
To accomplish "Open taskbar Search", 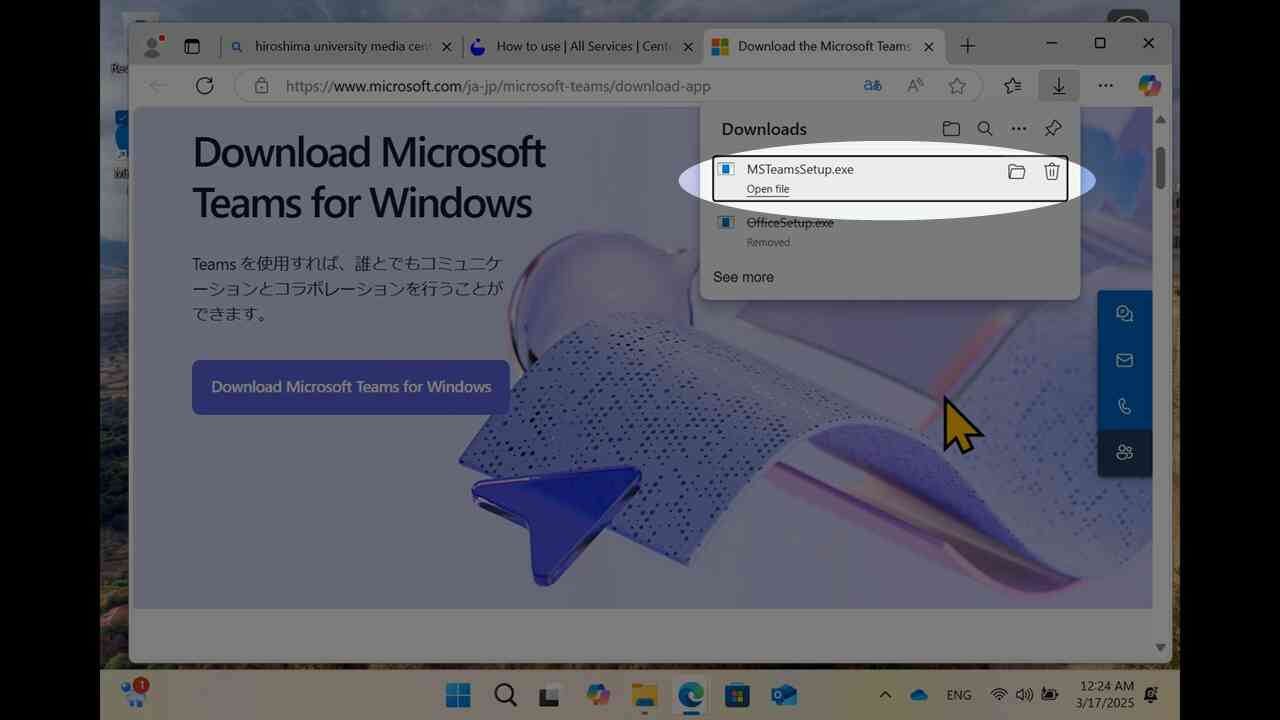I will point(505,695).
